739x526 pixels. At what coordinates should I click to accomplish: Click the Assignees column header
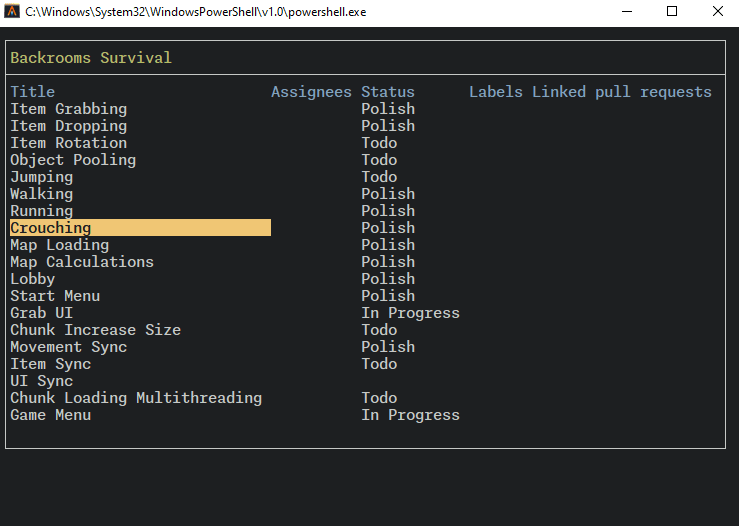pos(311,92)
